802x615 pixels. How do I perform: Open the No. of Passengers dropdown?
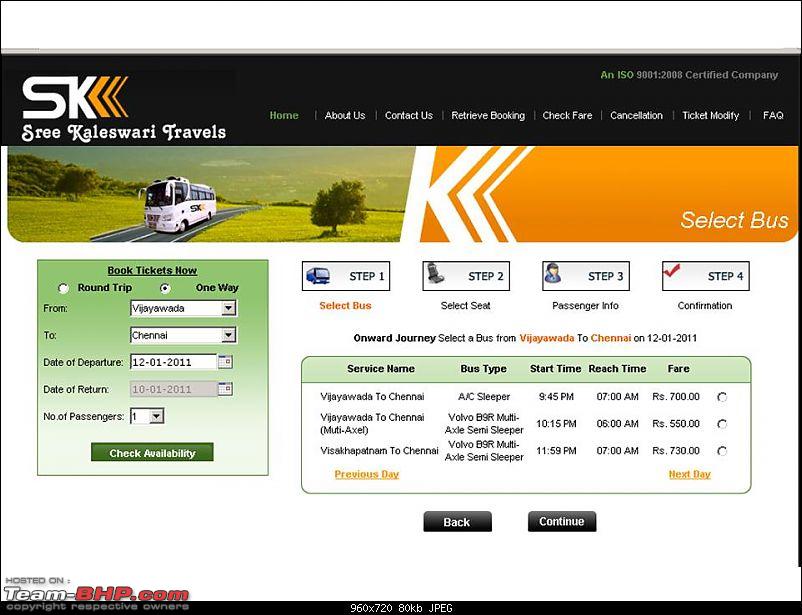(x=157, y=416)
